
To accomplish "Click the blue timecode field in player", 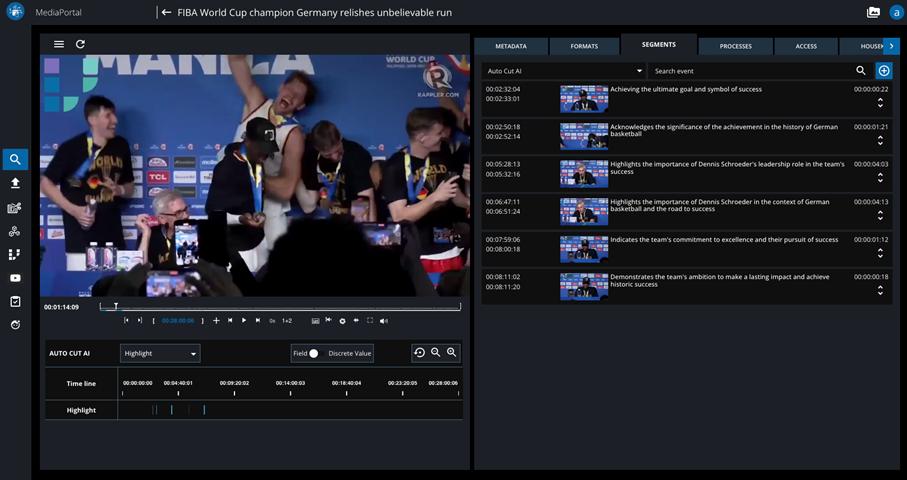I will tap(178, 321).
